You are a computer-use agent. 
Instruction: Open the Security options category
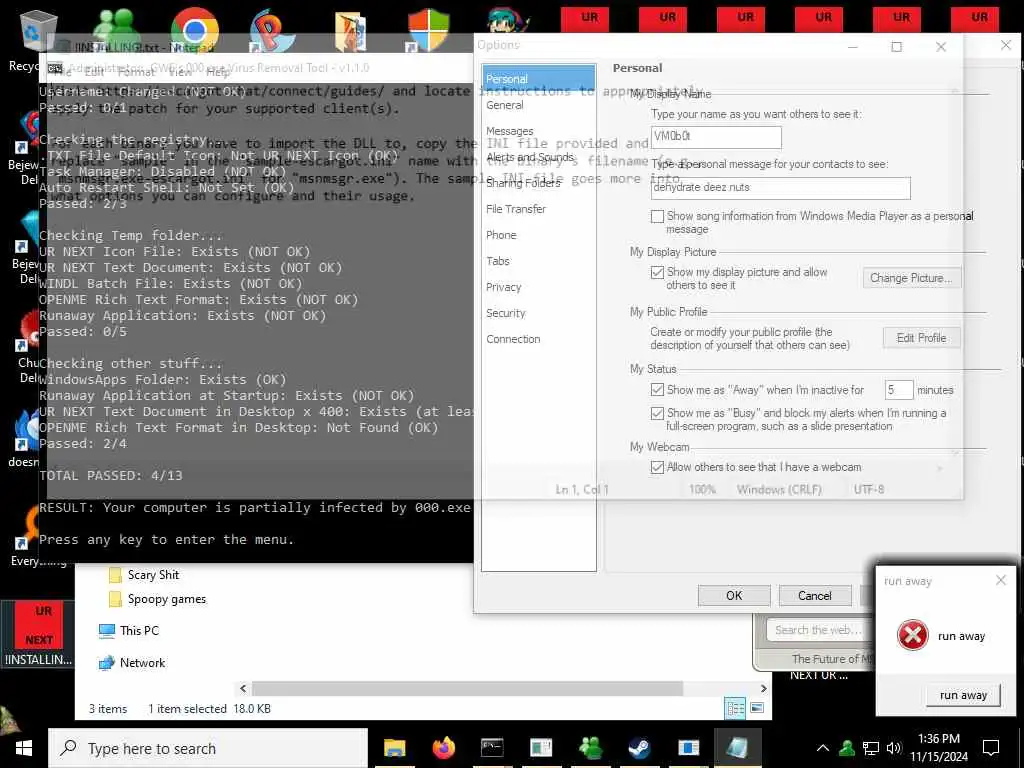pyautogui.click(x=505, y=313)
